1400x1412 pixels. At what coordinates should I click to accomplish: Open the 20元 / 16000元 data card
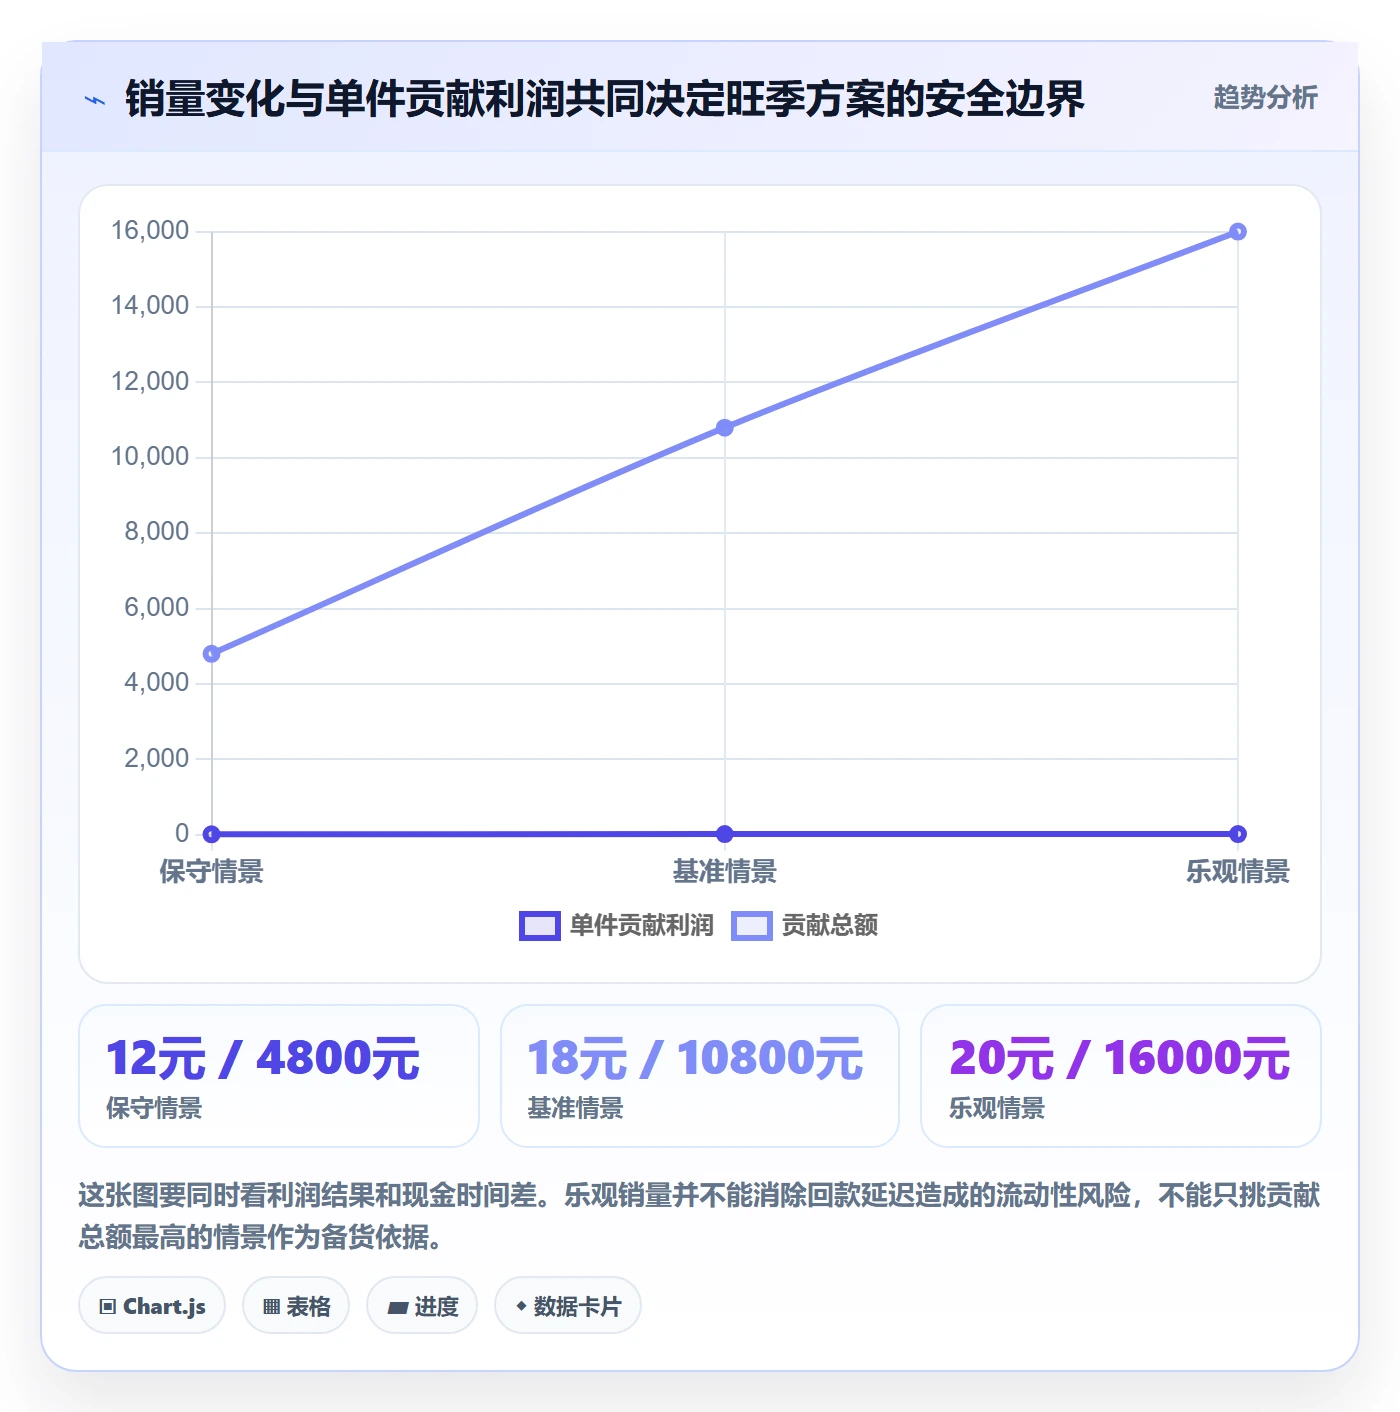coord(1121,1076)
